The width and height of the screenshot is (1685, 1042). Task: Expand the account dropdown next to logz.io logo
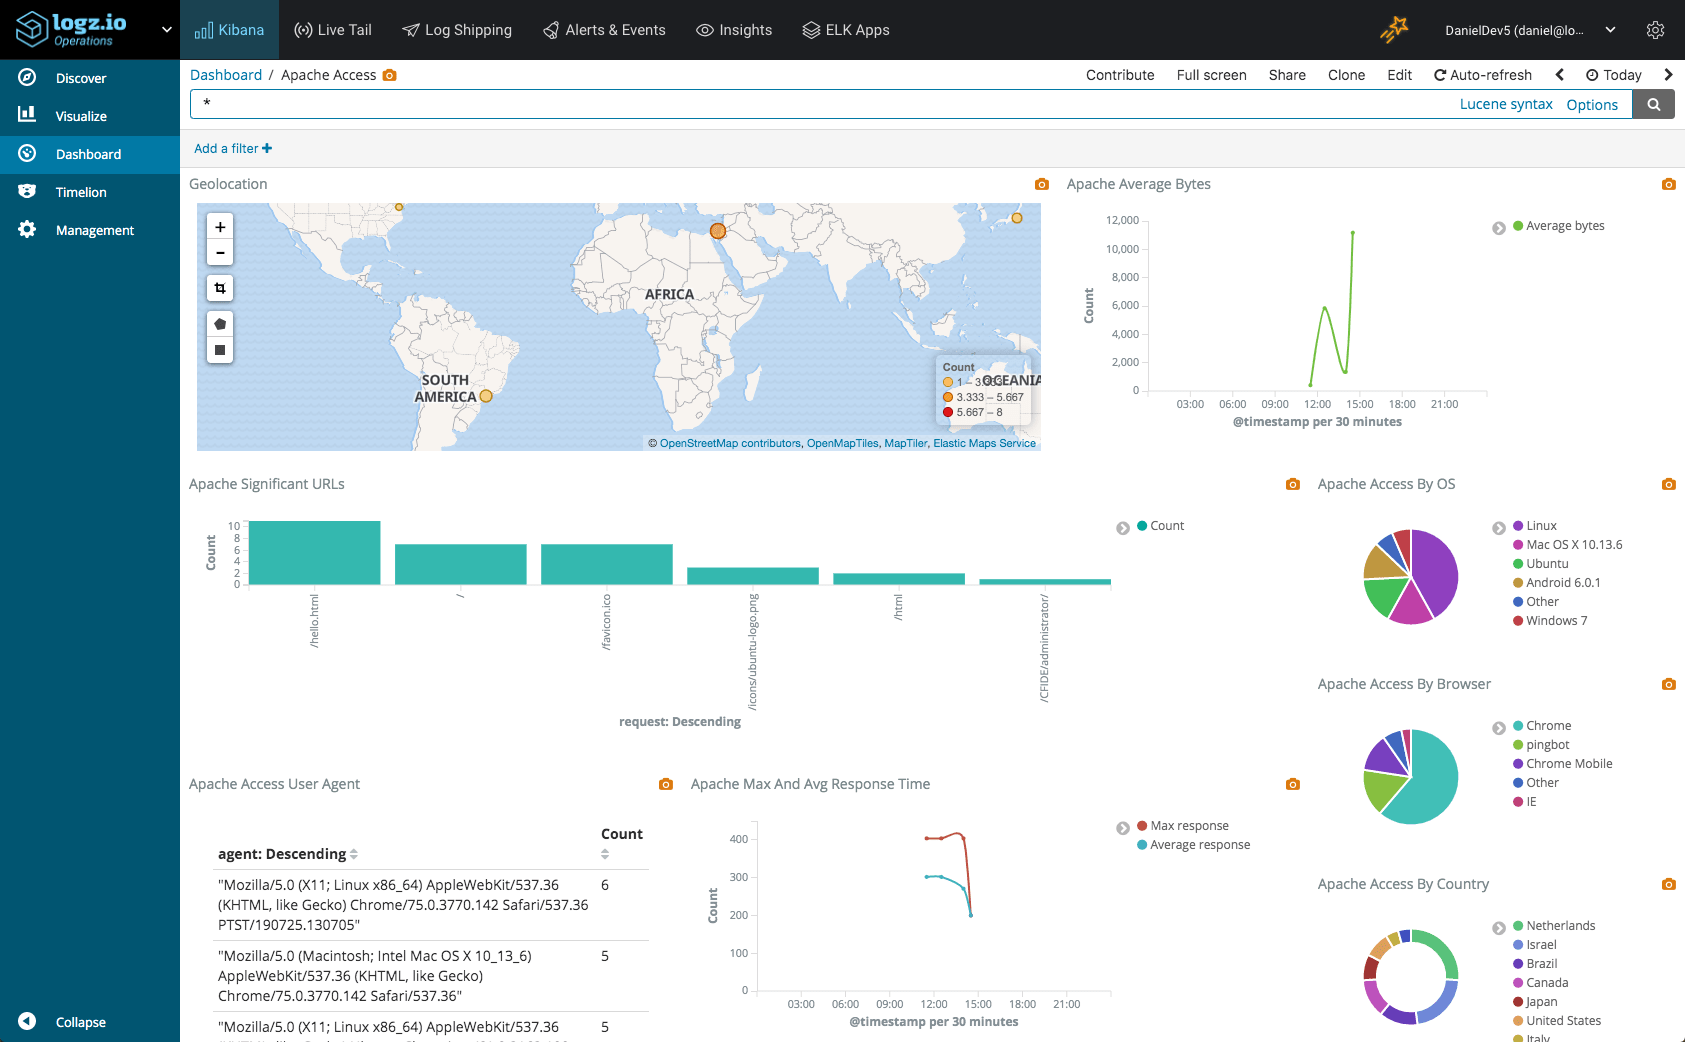tap(166, 30)
